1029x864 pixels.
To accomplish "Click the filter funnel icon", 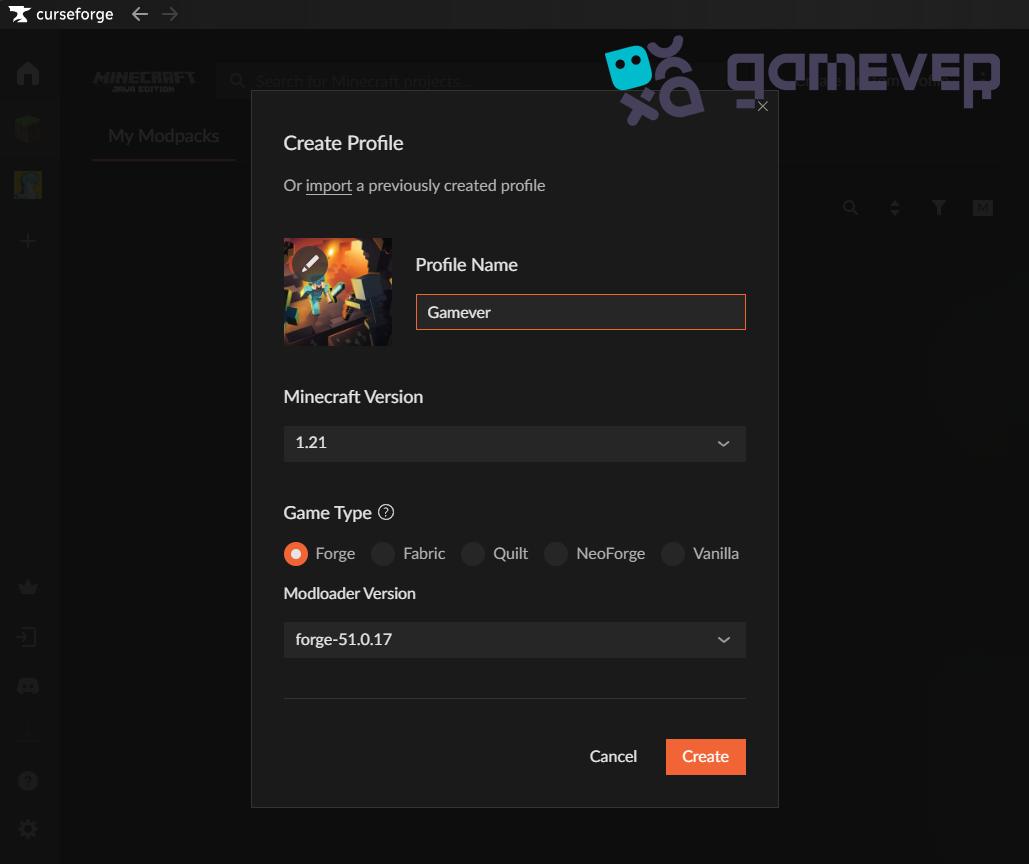I will [x=938, y=208].
